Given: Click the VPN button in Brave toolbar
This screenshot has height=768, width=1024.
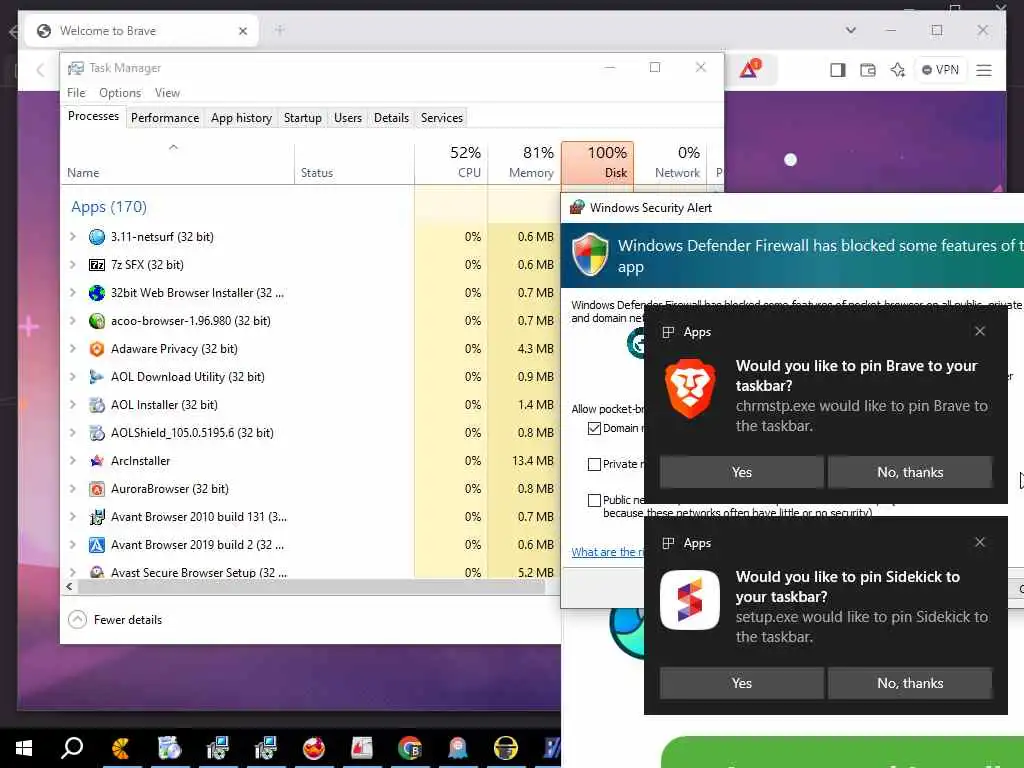Looking at the screenshot, I should 940,70.
